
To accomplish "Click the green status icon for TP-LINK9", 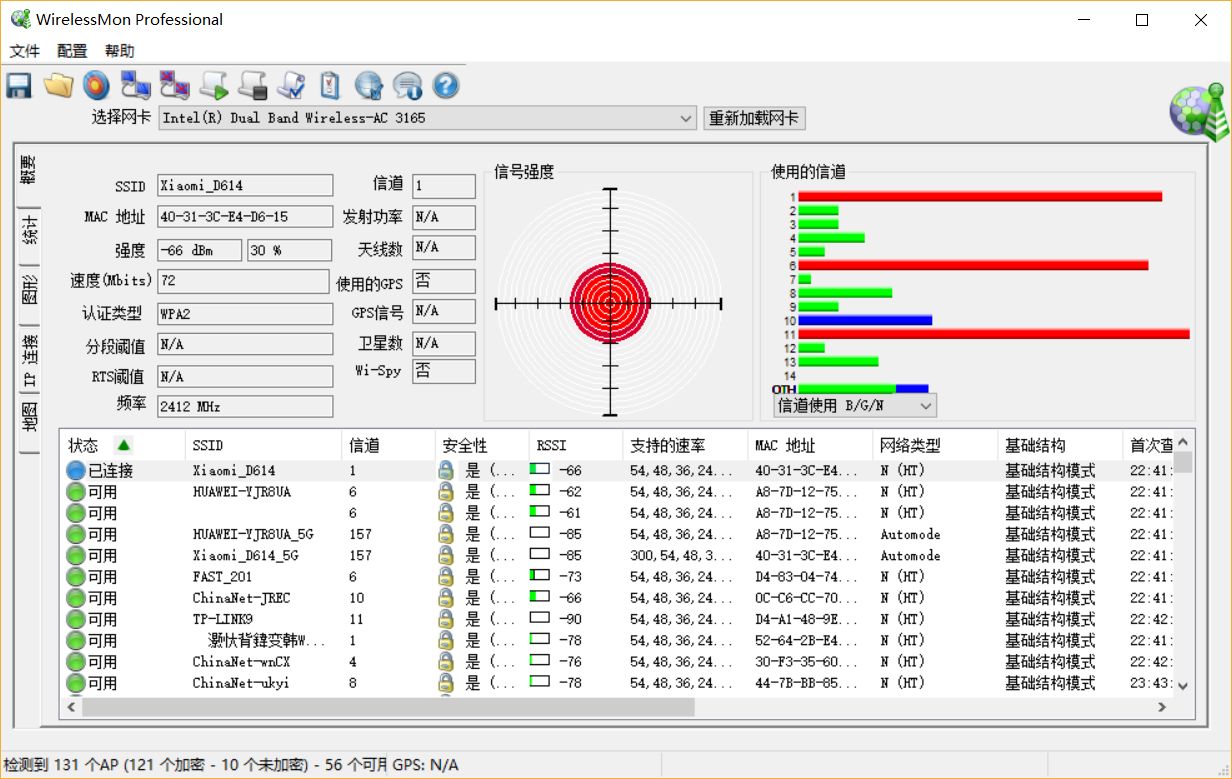I will [x=76, y=619].
